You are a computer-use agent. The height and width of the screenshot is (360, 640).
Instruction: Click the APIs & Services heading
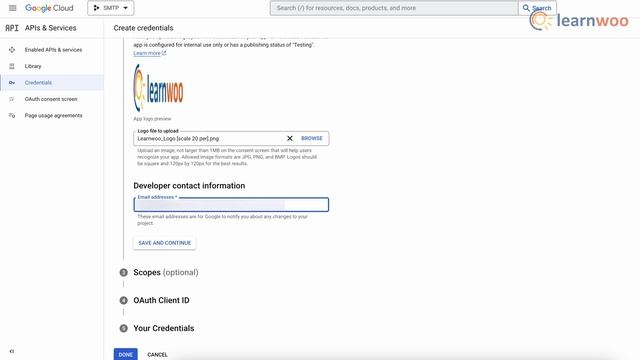click(x=51, y=28)
